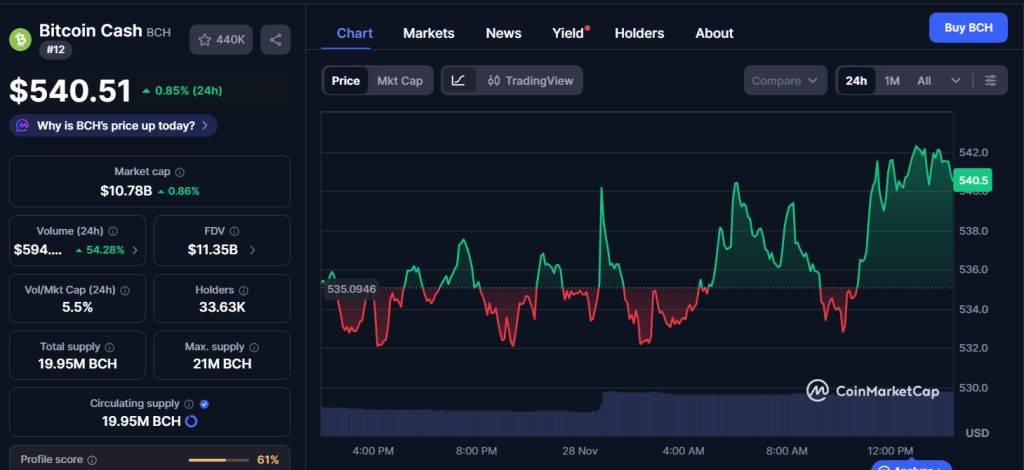Viewport: 1024px width, 470px height.
Task: Click Market cap info icon
Action: click(x=180, y=172)
